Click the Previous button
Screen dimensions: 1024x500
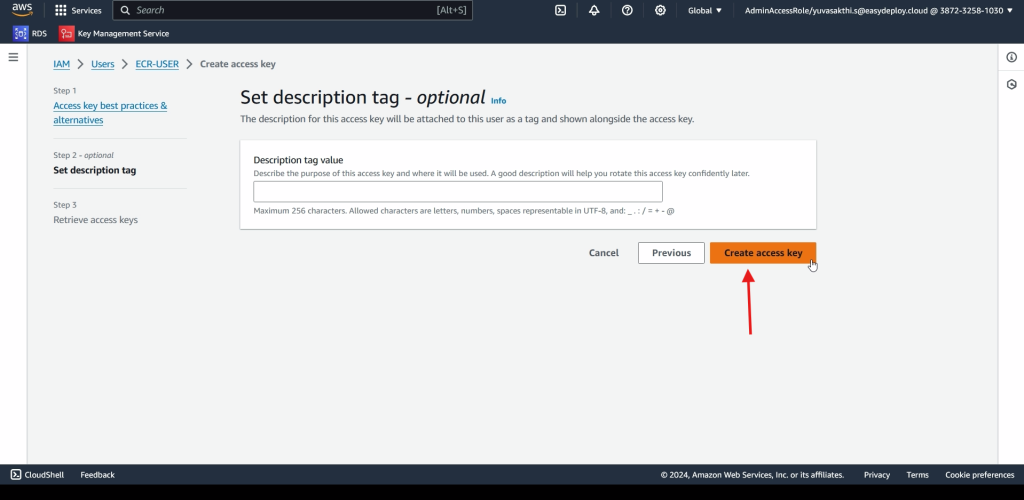coord(671,253)
